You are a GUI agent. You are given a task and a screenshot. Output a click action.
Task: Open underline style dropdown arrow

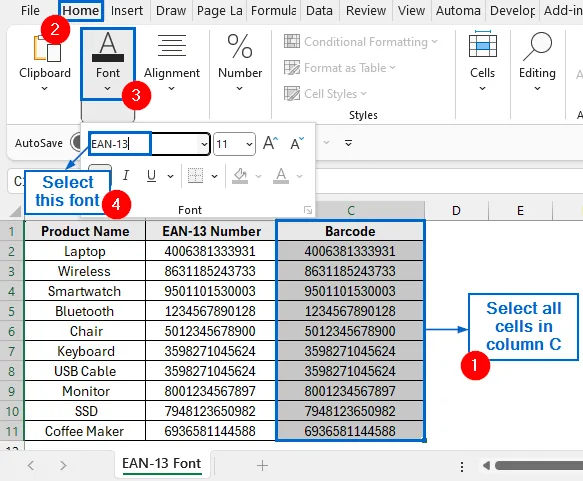(170, 176)
